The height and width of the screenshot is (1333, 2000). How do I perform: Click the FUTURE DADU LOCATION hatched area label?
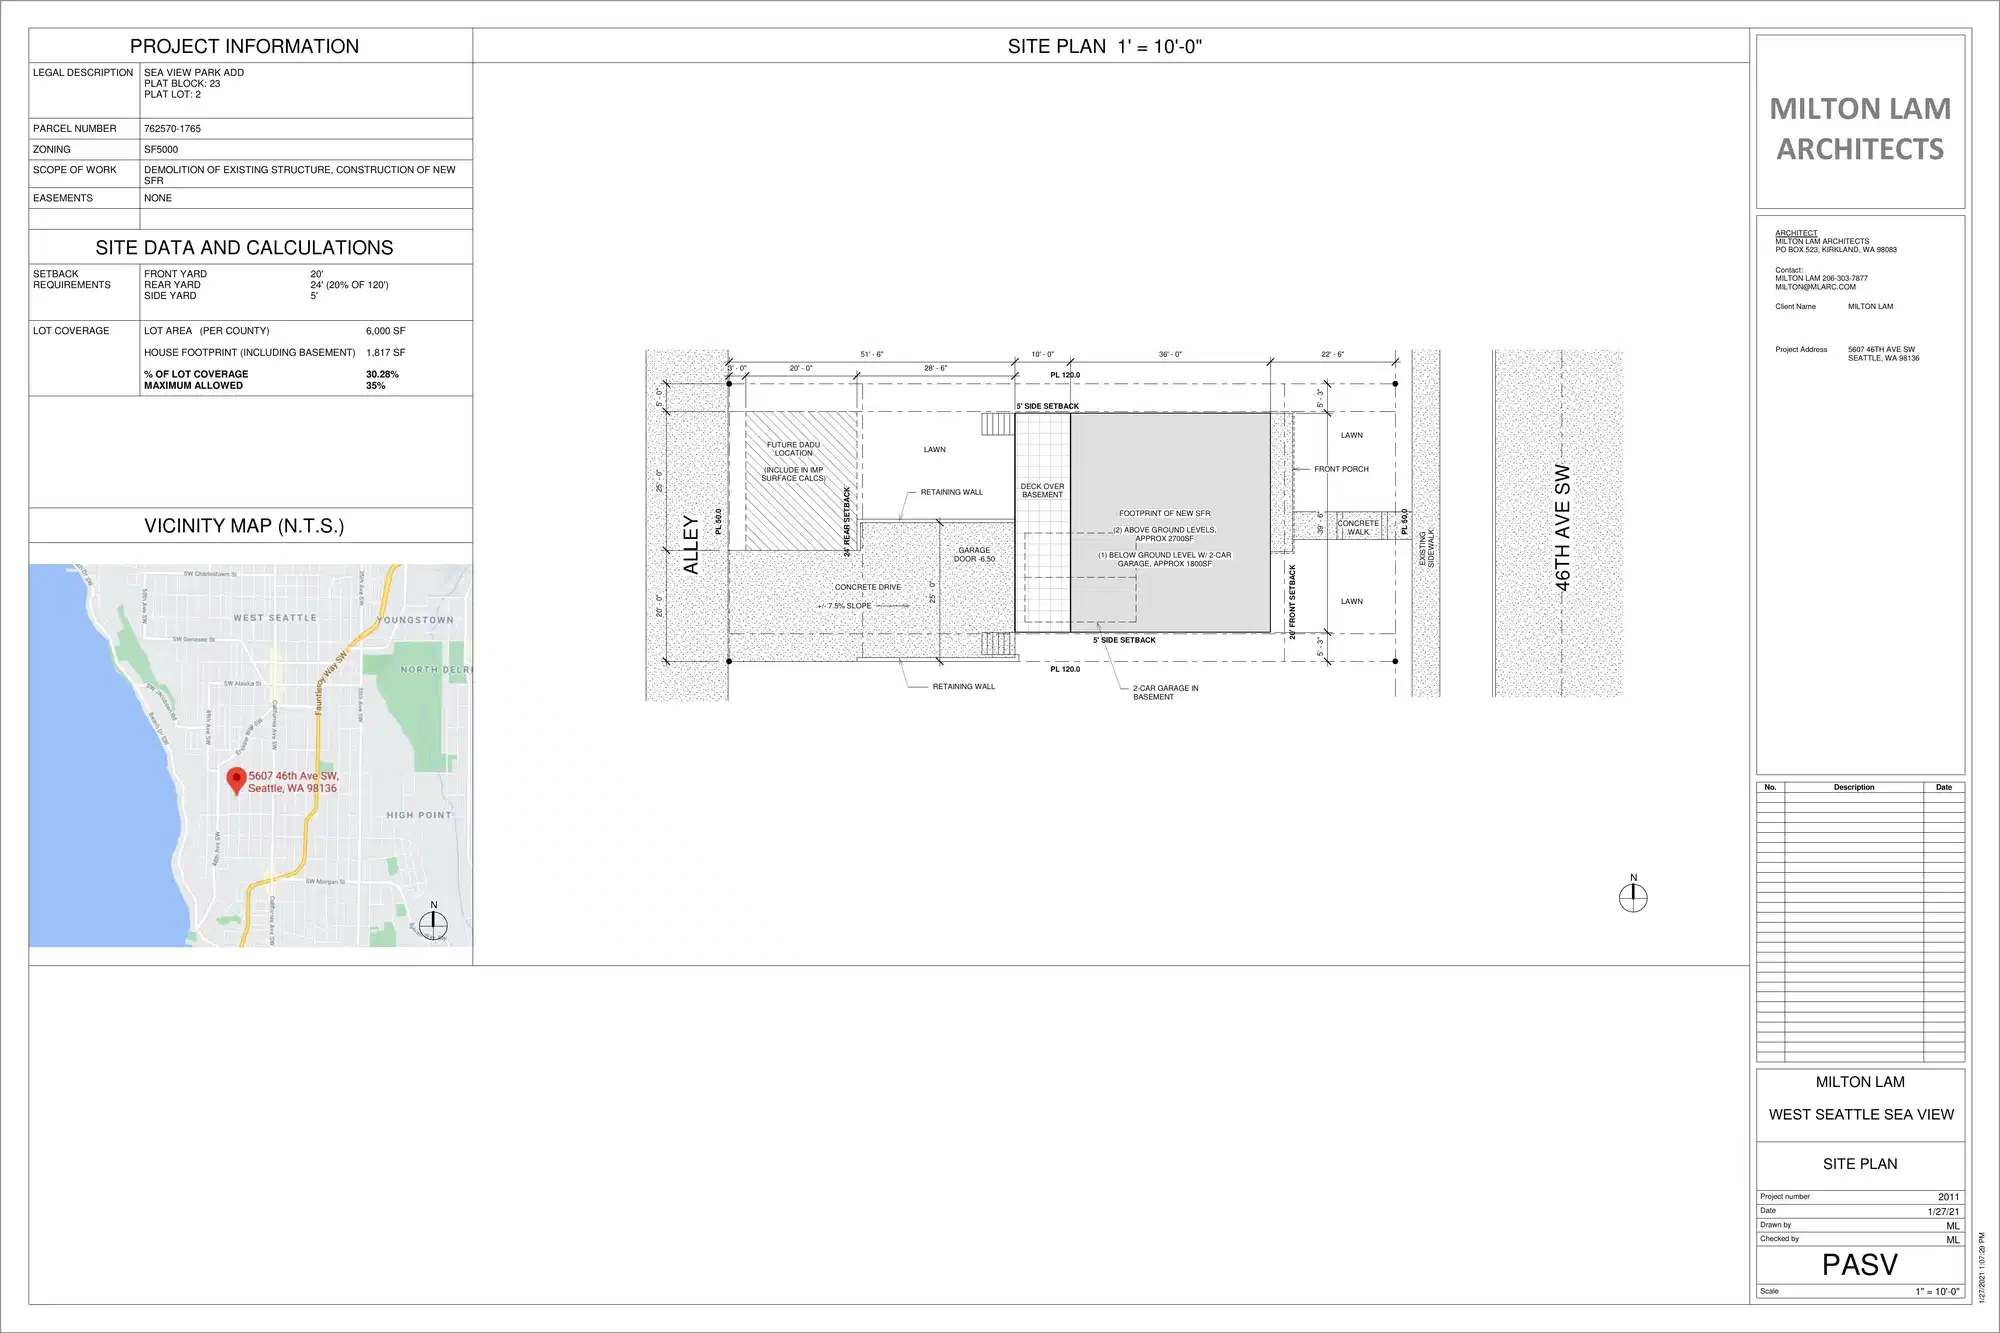coord(793,449)
